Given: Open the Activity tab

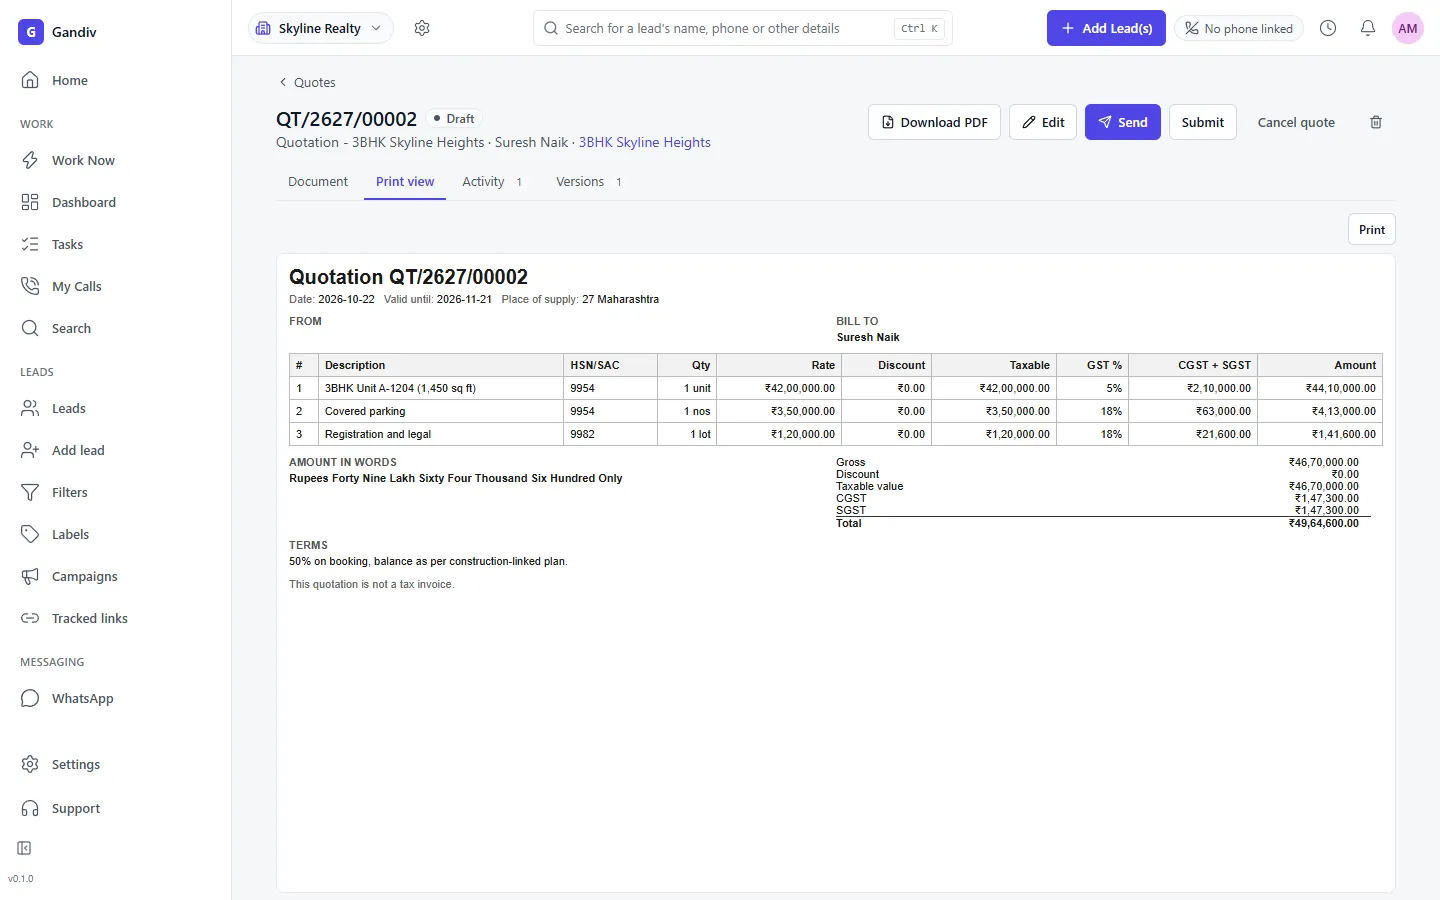Looking at the screenshot, I should pyautogui.click(x=492, y=181).
